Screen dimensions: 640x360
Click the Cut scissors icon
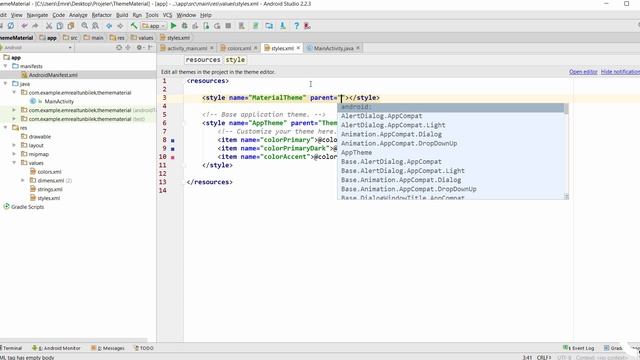[x=49, y=26]
